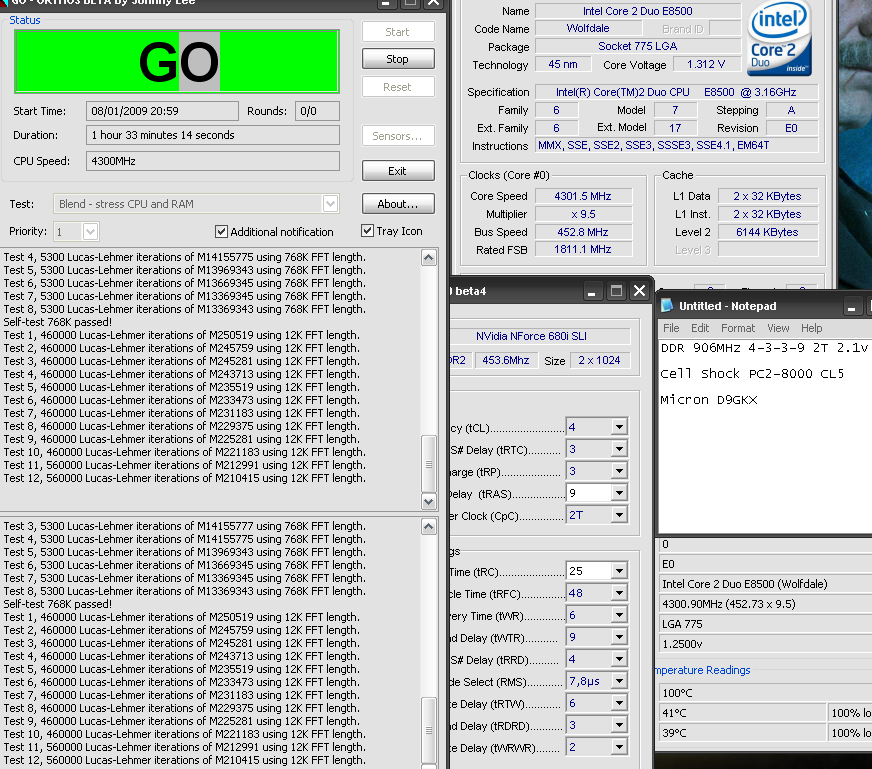Open the CpC clock dropdown set to 2T
The width and height of the screenshot is (872, 769).
click(x=619, y=515)
